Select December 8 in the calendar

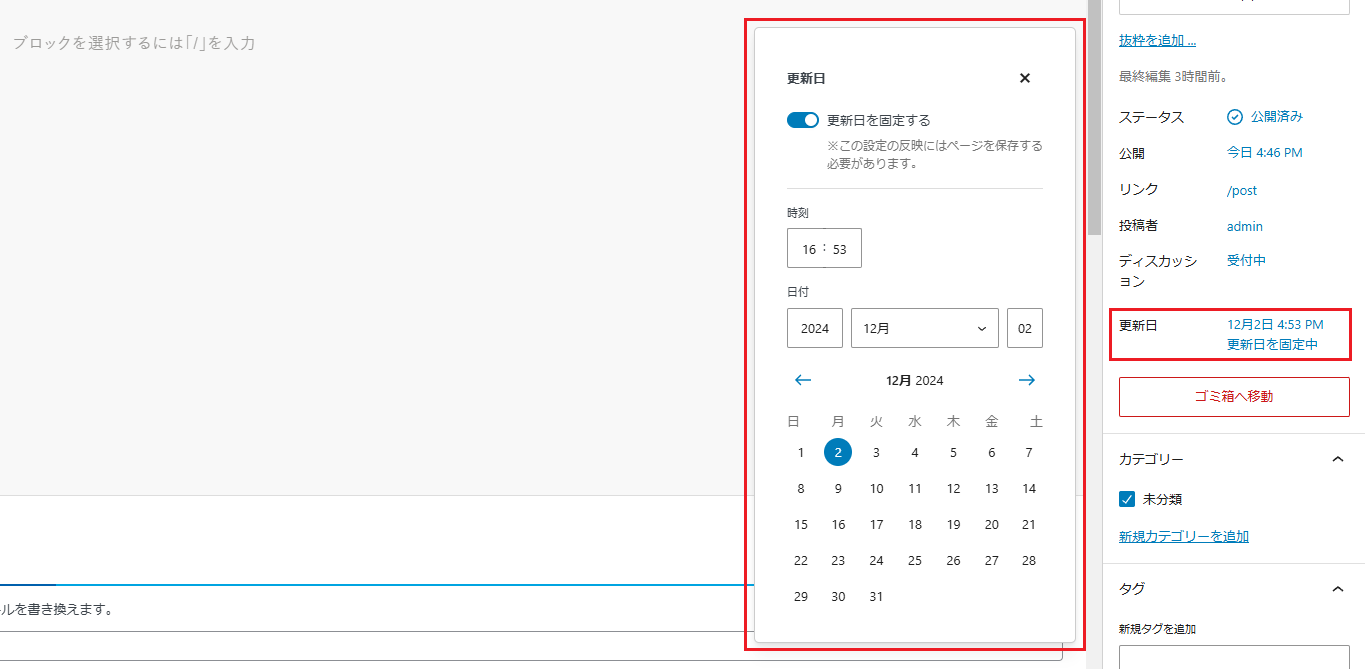pos(801,489)
